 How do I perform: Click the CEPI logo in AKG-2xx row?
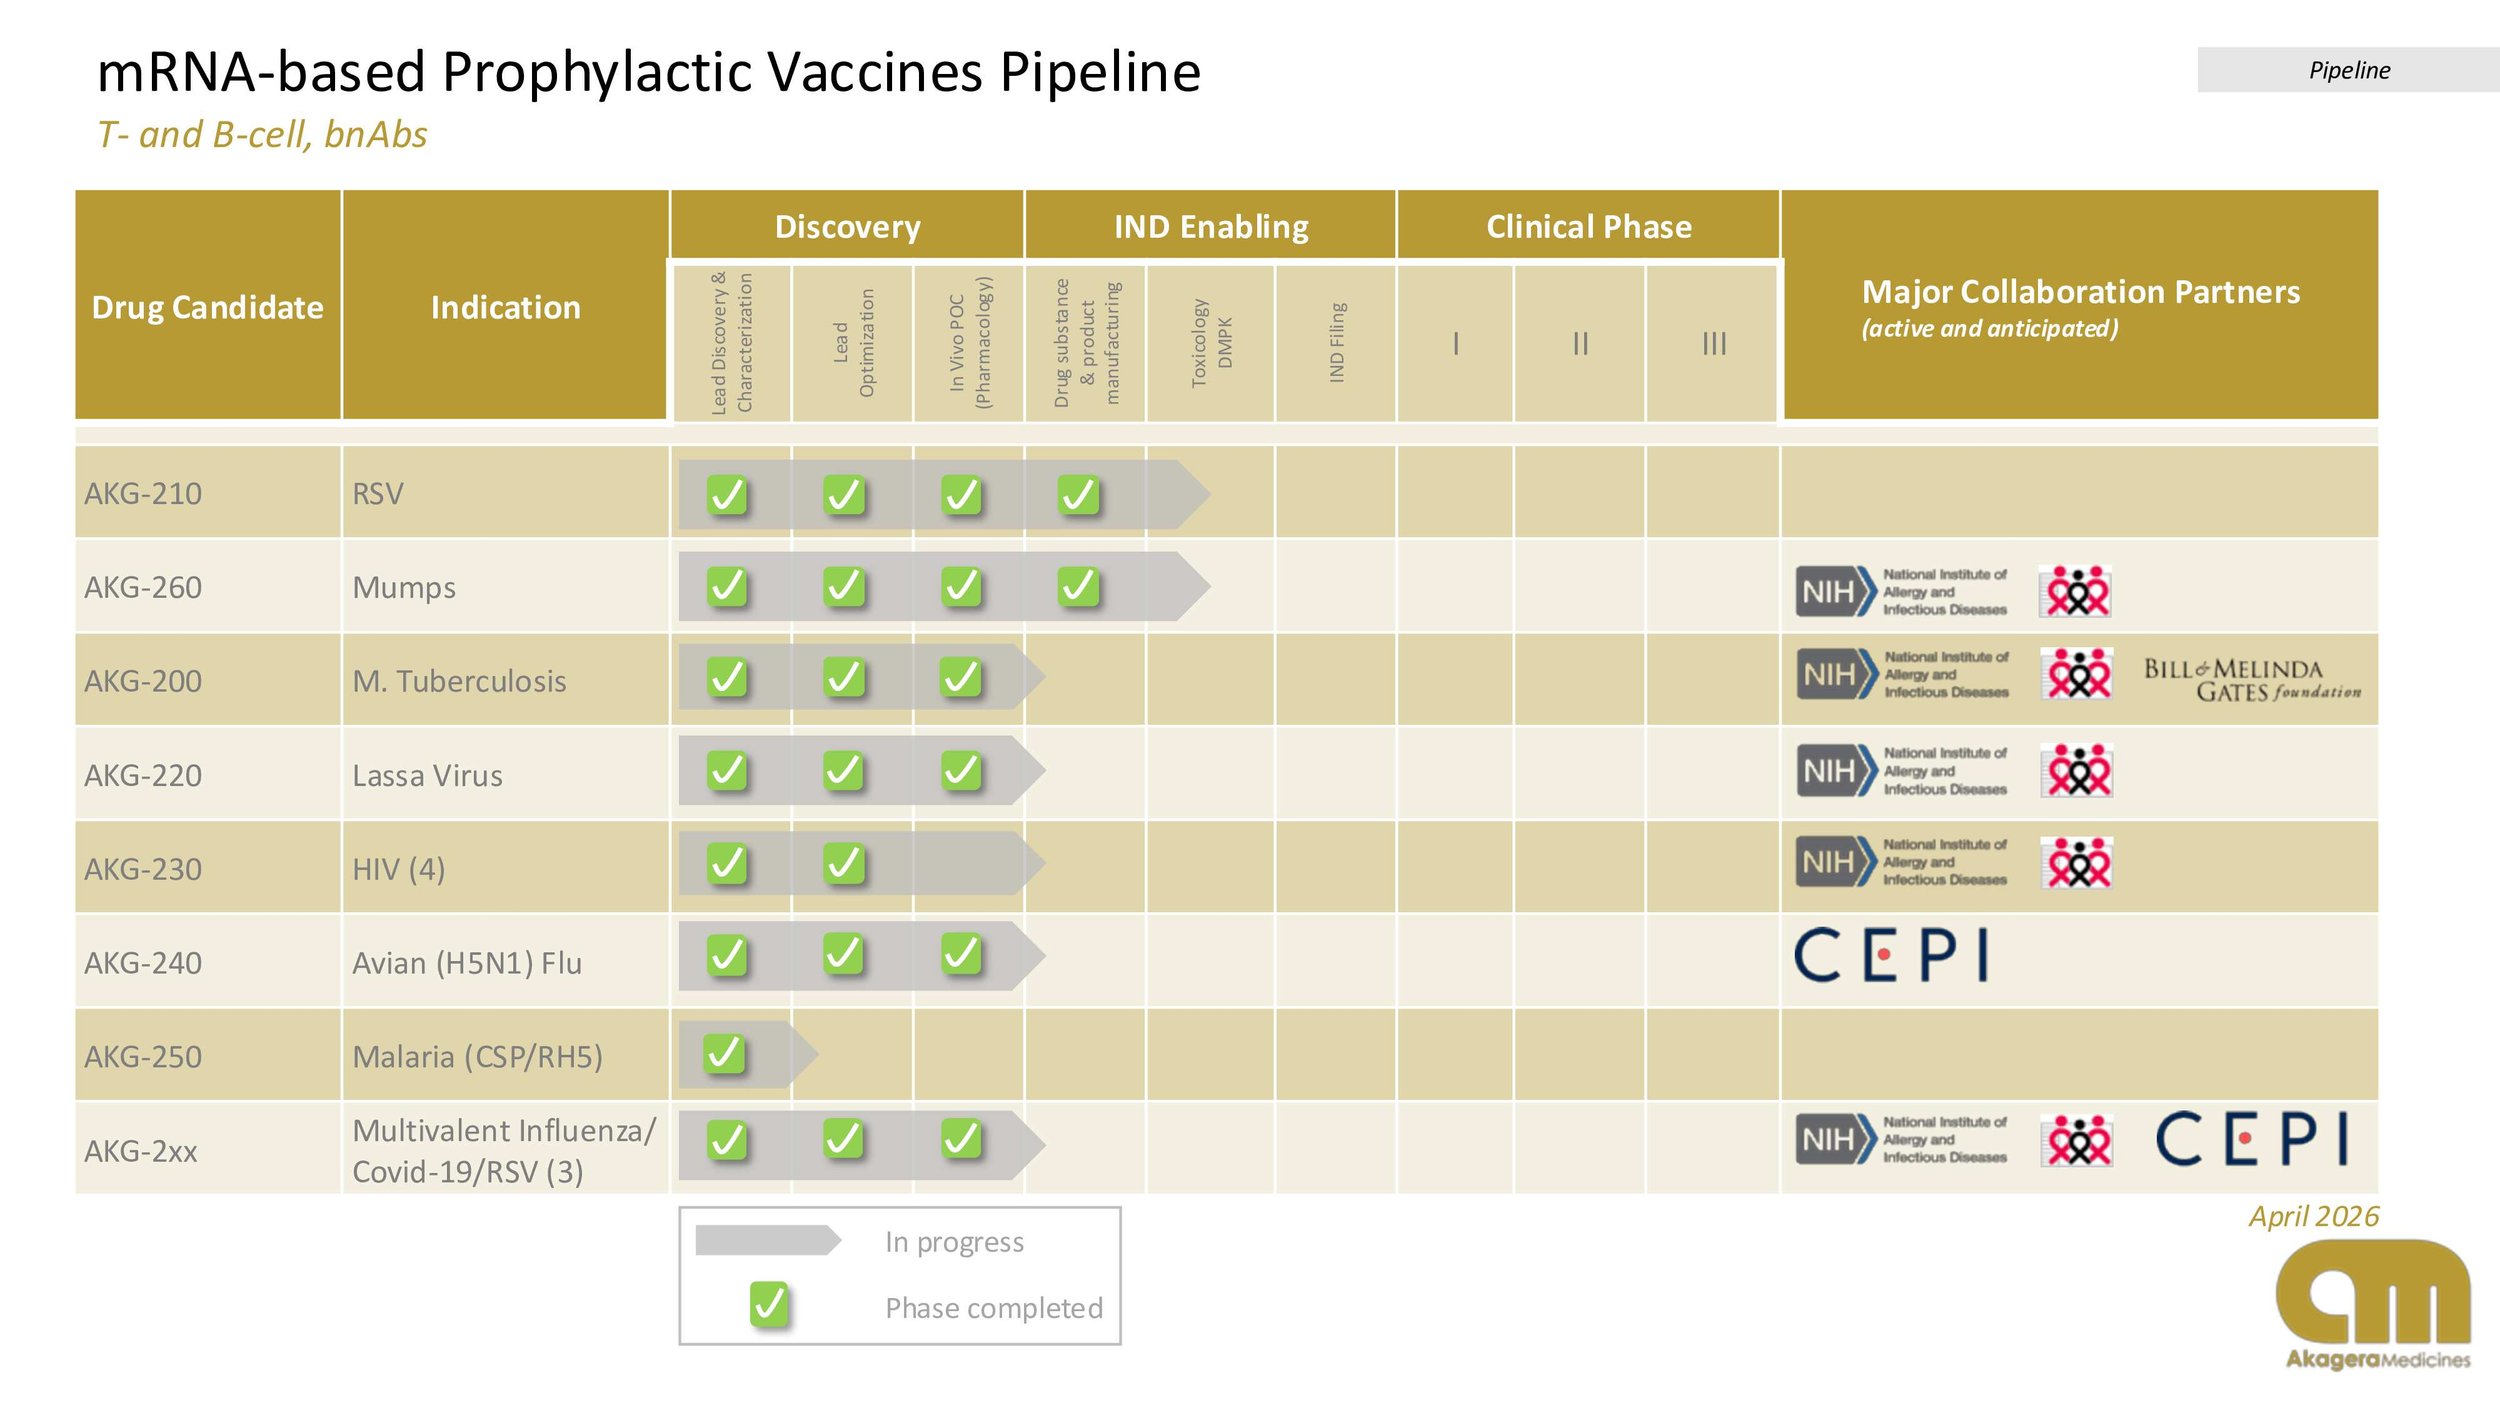[x=2252, y=1138]
